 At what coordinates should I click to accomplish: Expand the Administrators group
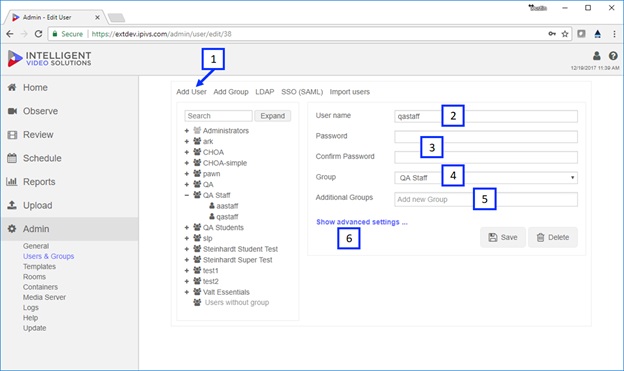pyautogui.click(x=187, y=131)
